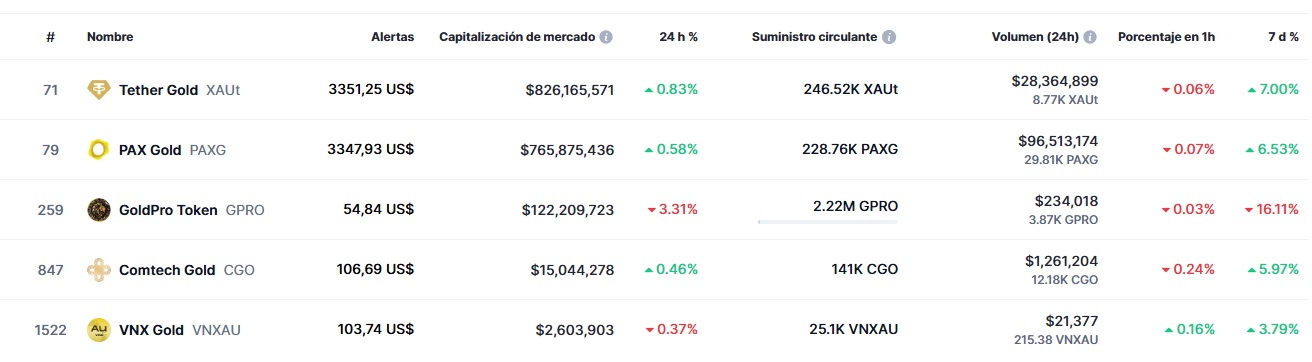
Task: Click the Comtech Gold coin logo
Action: pyautogui.click(x=99, y=270)
